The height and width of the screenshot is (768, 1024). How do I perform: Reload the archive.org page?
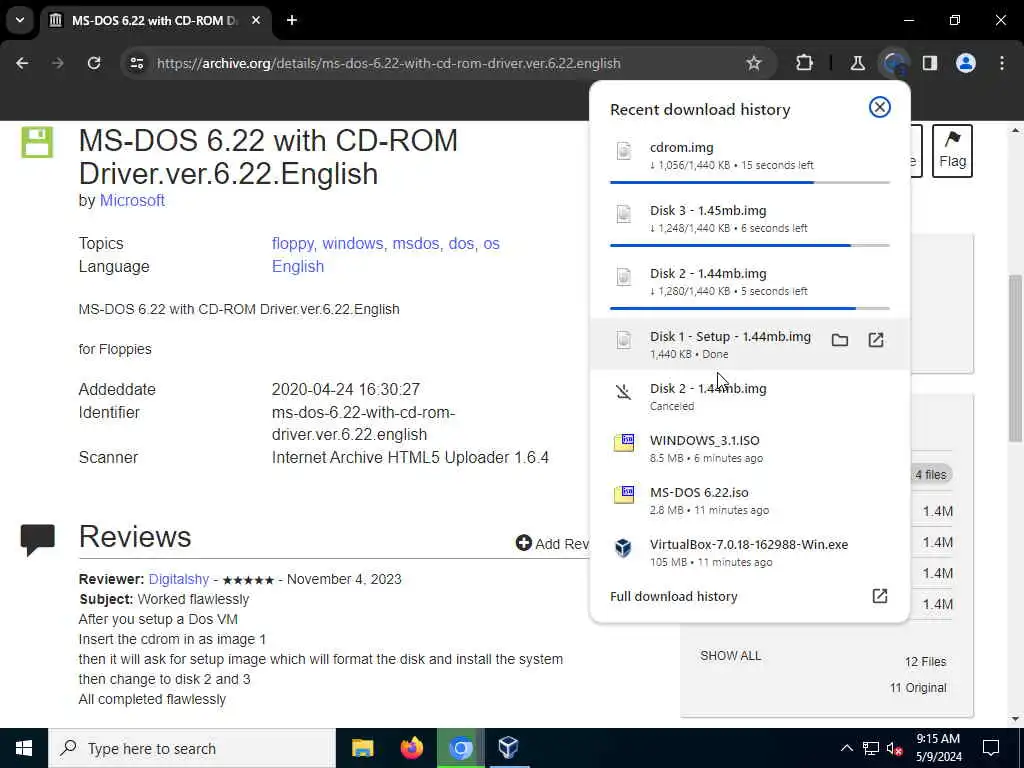point(94,63)
